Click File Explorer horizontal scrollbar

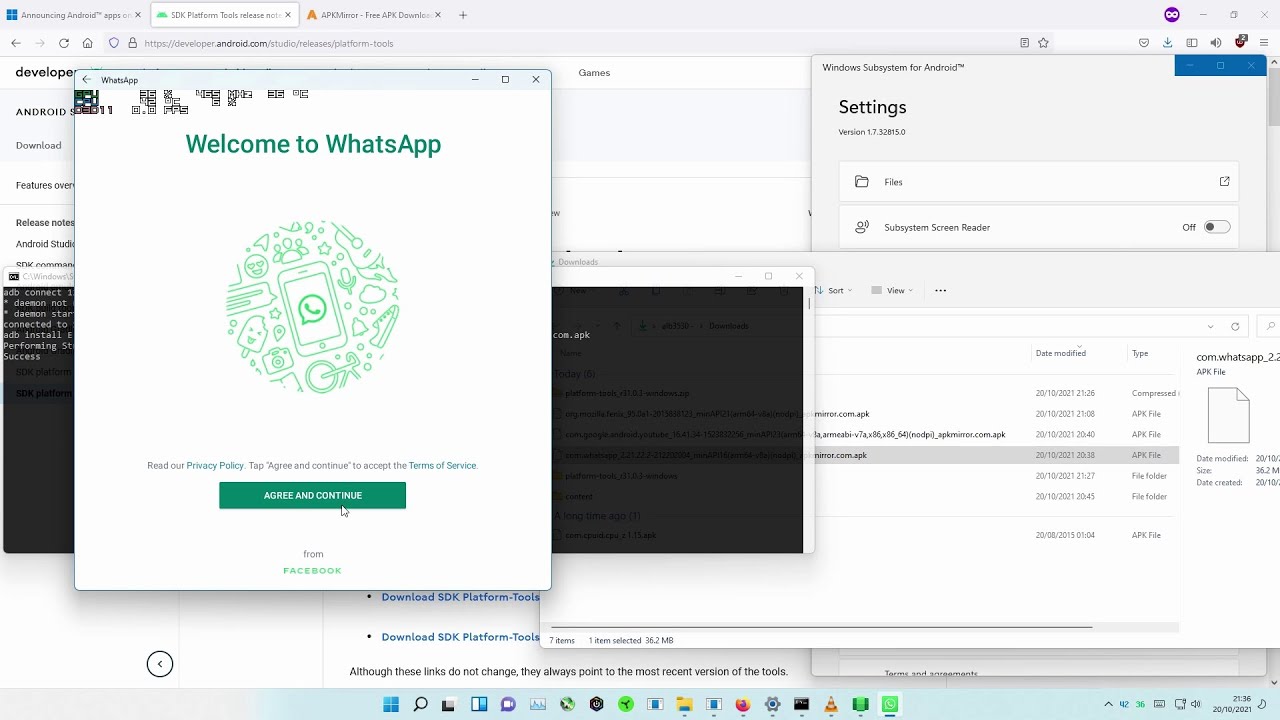[x=820, y=627]
